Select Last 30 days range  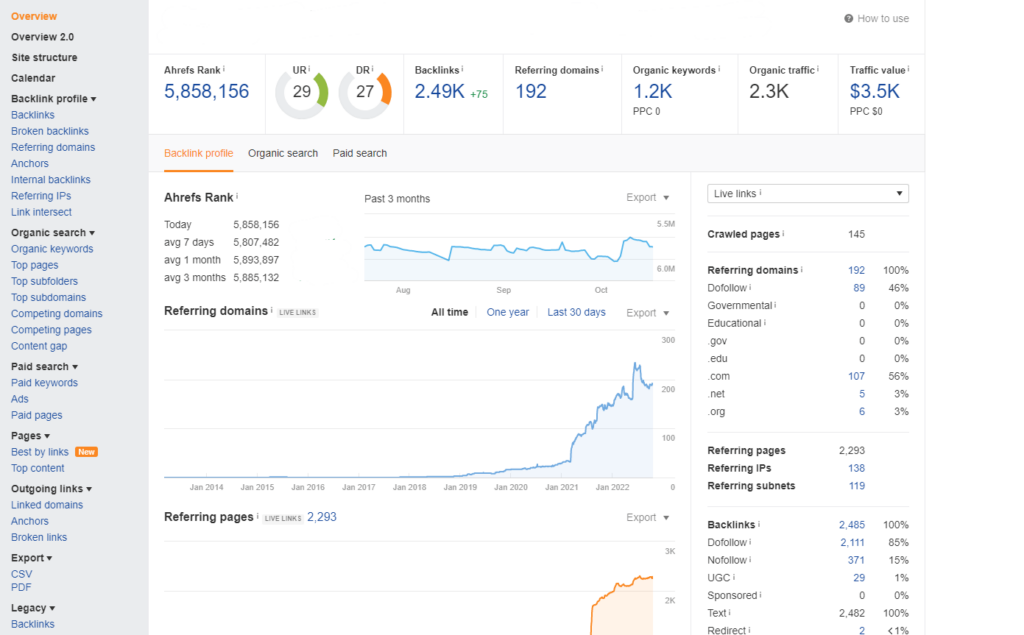point(576,312)
